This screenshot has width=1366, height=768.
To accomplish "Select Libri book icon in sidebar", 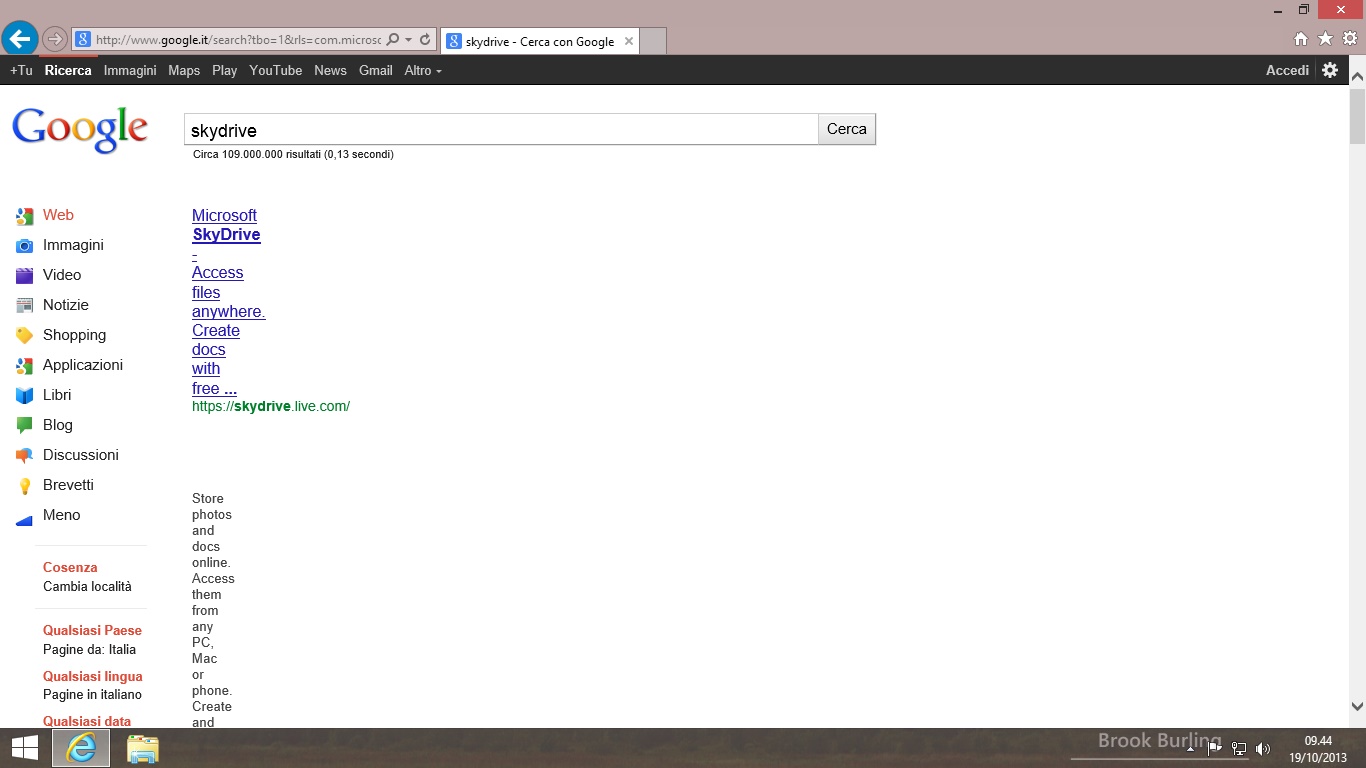I will tap(25, 396).
